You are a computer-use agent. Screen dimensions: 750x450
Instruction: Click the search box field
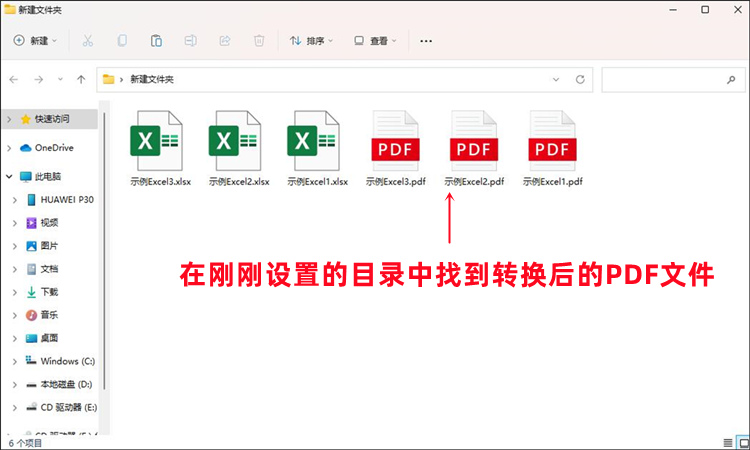pyautogui.click(x=673, y=79)
